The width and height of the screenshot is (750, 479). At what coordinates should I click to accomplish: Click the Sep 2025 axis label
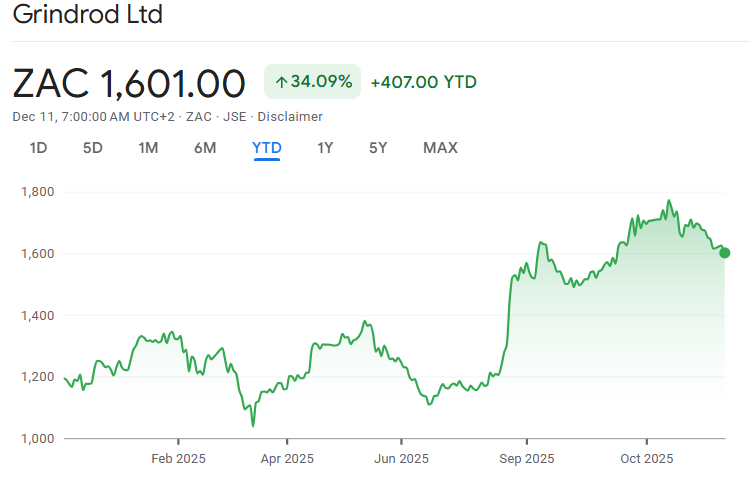pyautogui.click(x=526, y=459)
